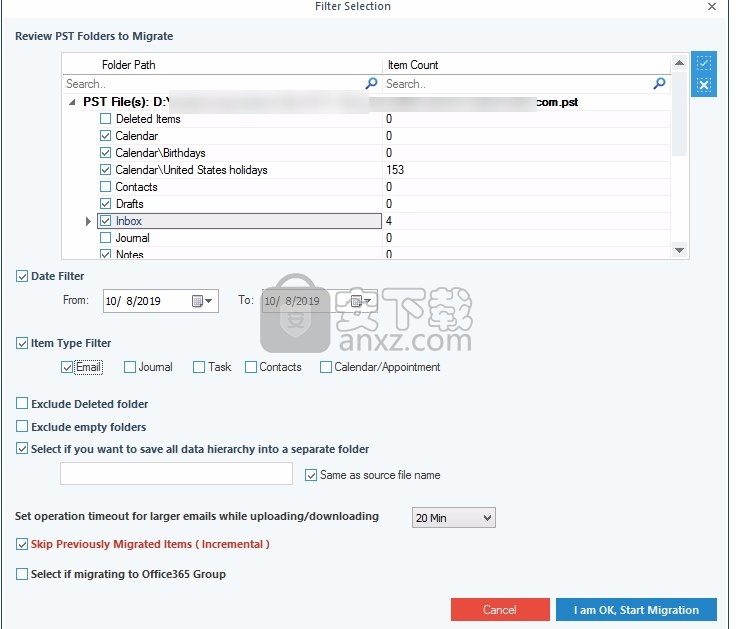Toggle save data hierarchy into separate folder
The width and height of the screenshot is (736, 629).
[x=22, y=448]
